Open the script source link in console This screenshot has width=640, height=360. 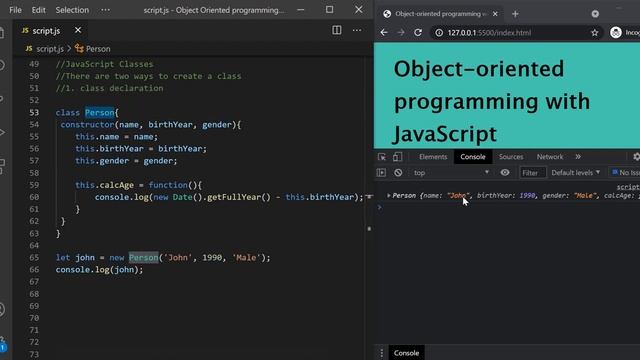(x=628, y=187)
